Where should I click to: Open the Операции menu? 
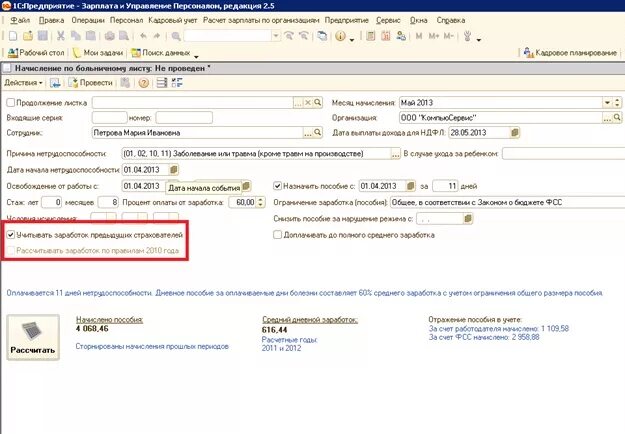coord(88,20)
